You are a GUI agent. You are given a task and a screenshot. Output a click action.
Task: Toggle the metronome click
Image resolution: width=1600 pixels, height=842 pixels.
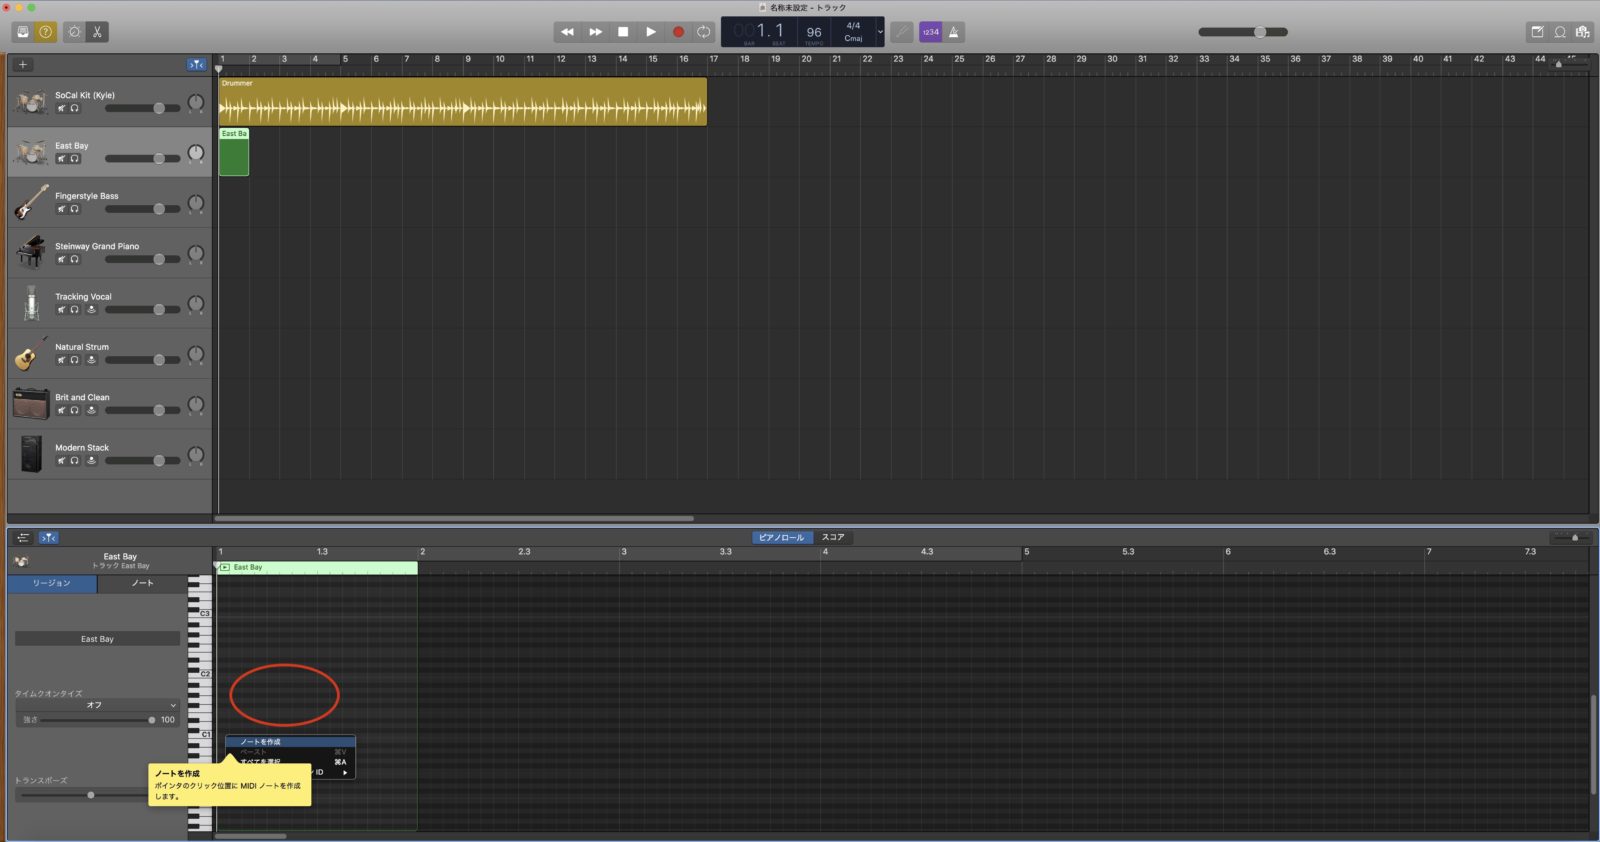click(x=954, y=32)
